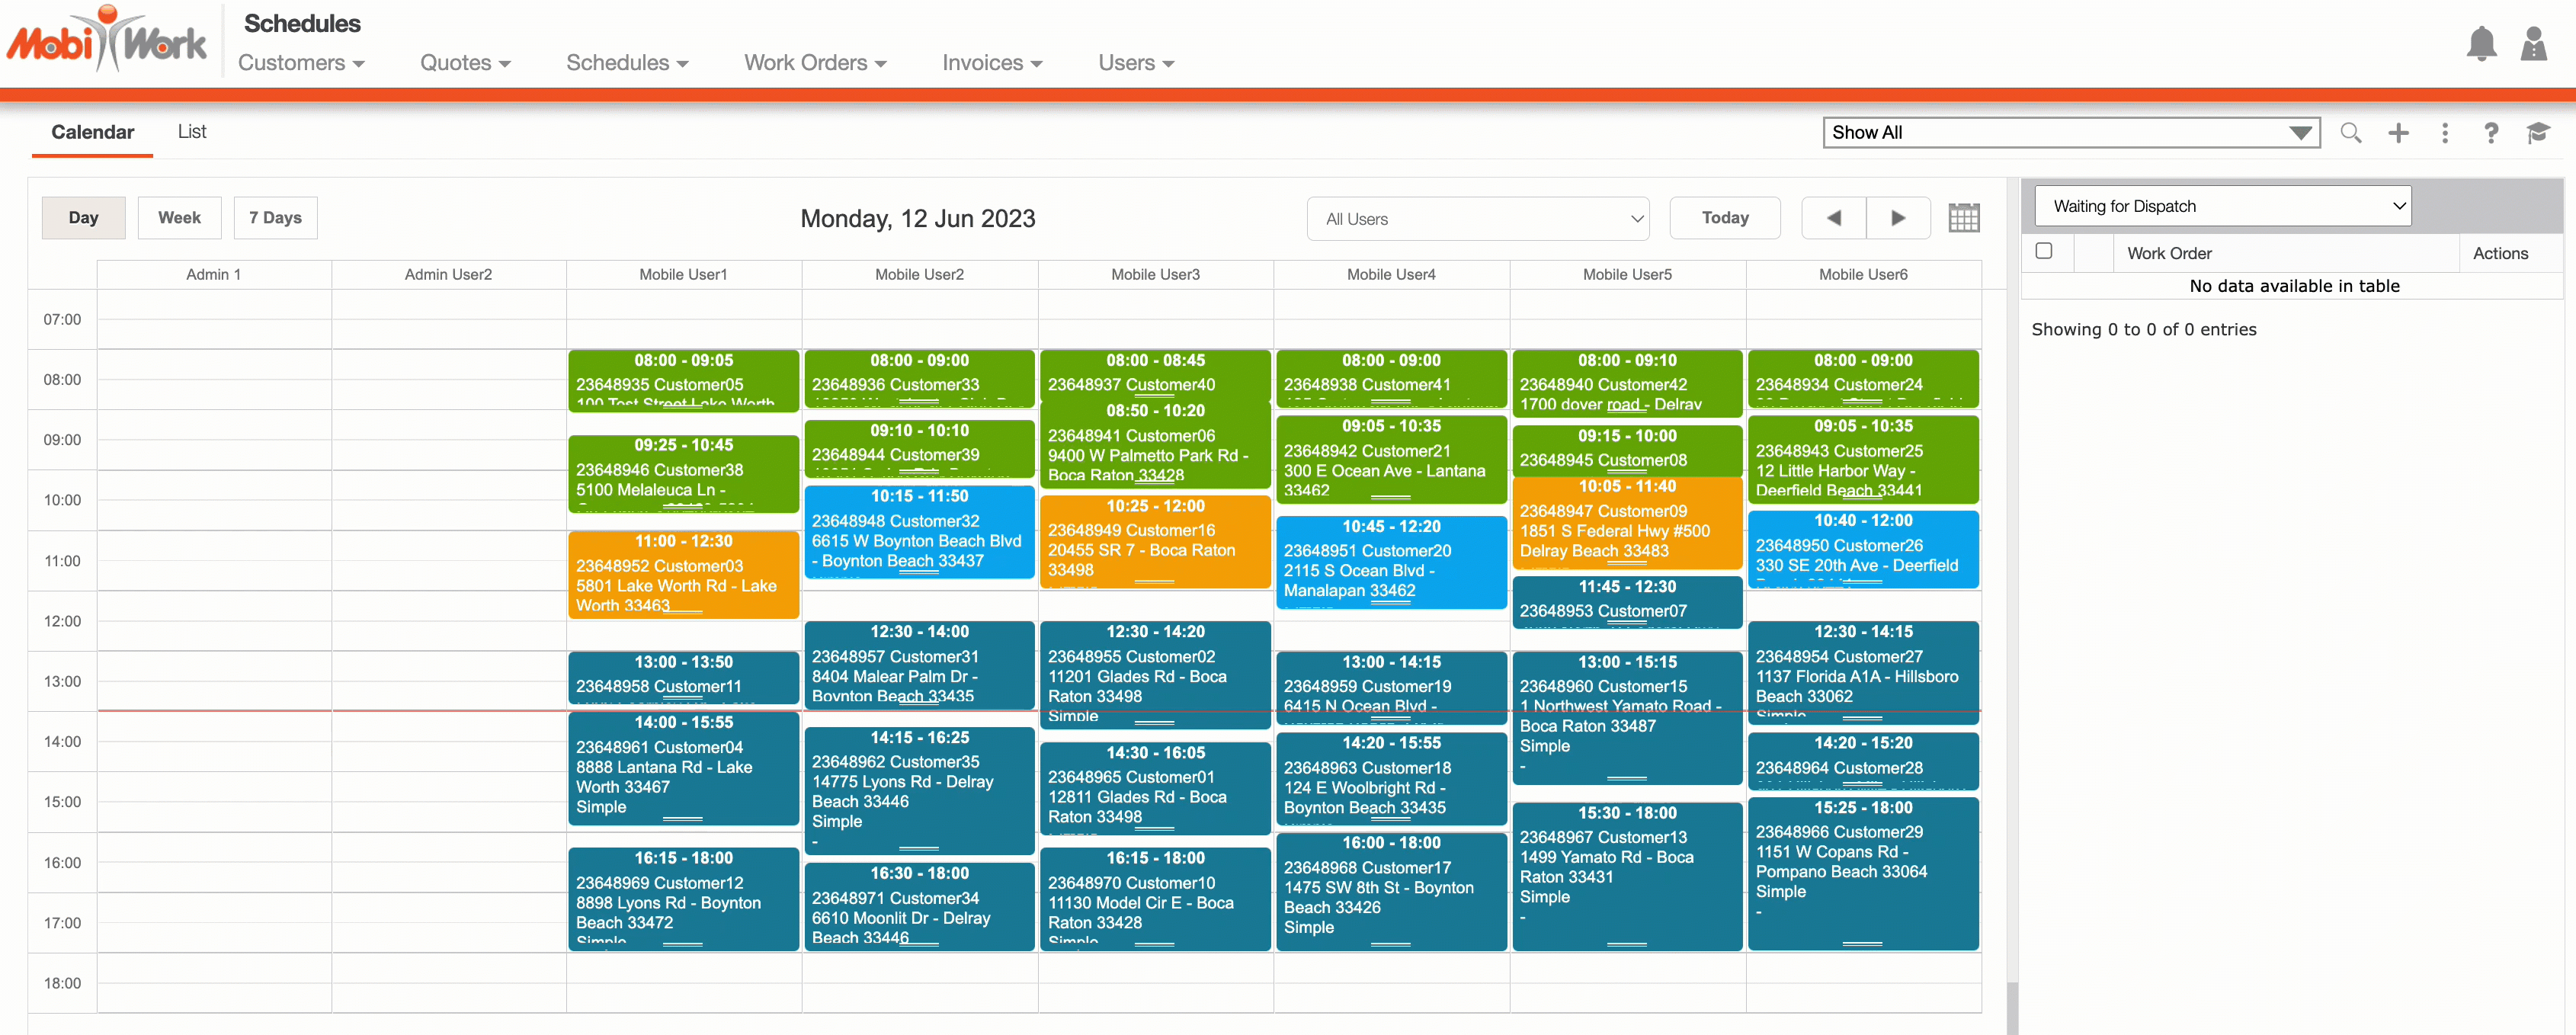The height and width of the screenshot is (1035, 2576).
Task: Go to next day arrow
Action: point(1897,218)
